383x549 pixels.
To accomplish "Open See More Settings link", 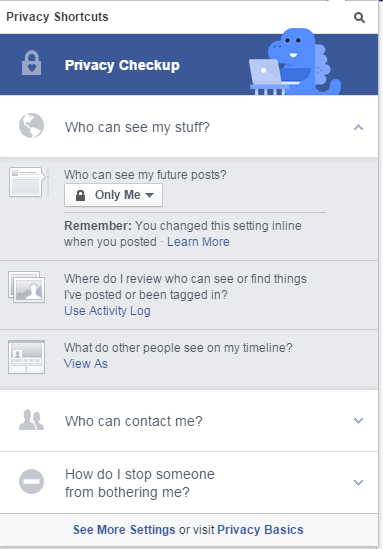I will [124, 529].
